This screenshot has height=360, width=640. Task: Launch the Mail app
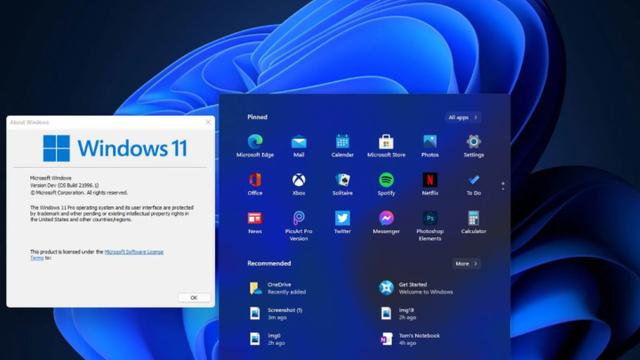[299, 146]
